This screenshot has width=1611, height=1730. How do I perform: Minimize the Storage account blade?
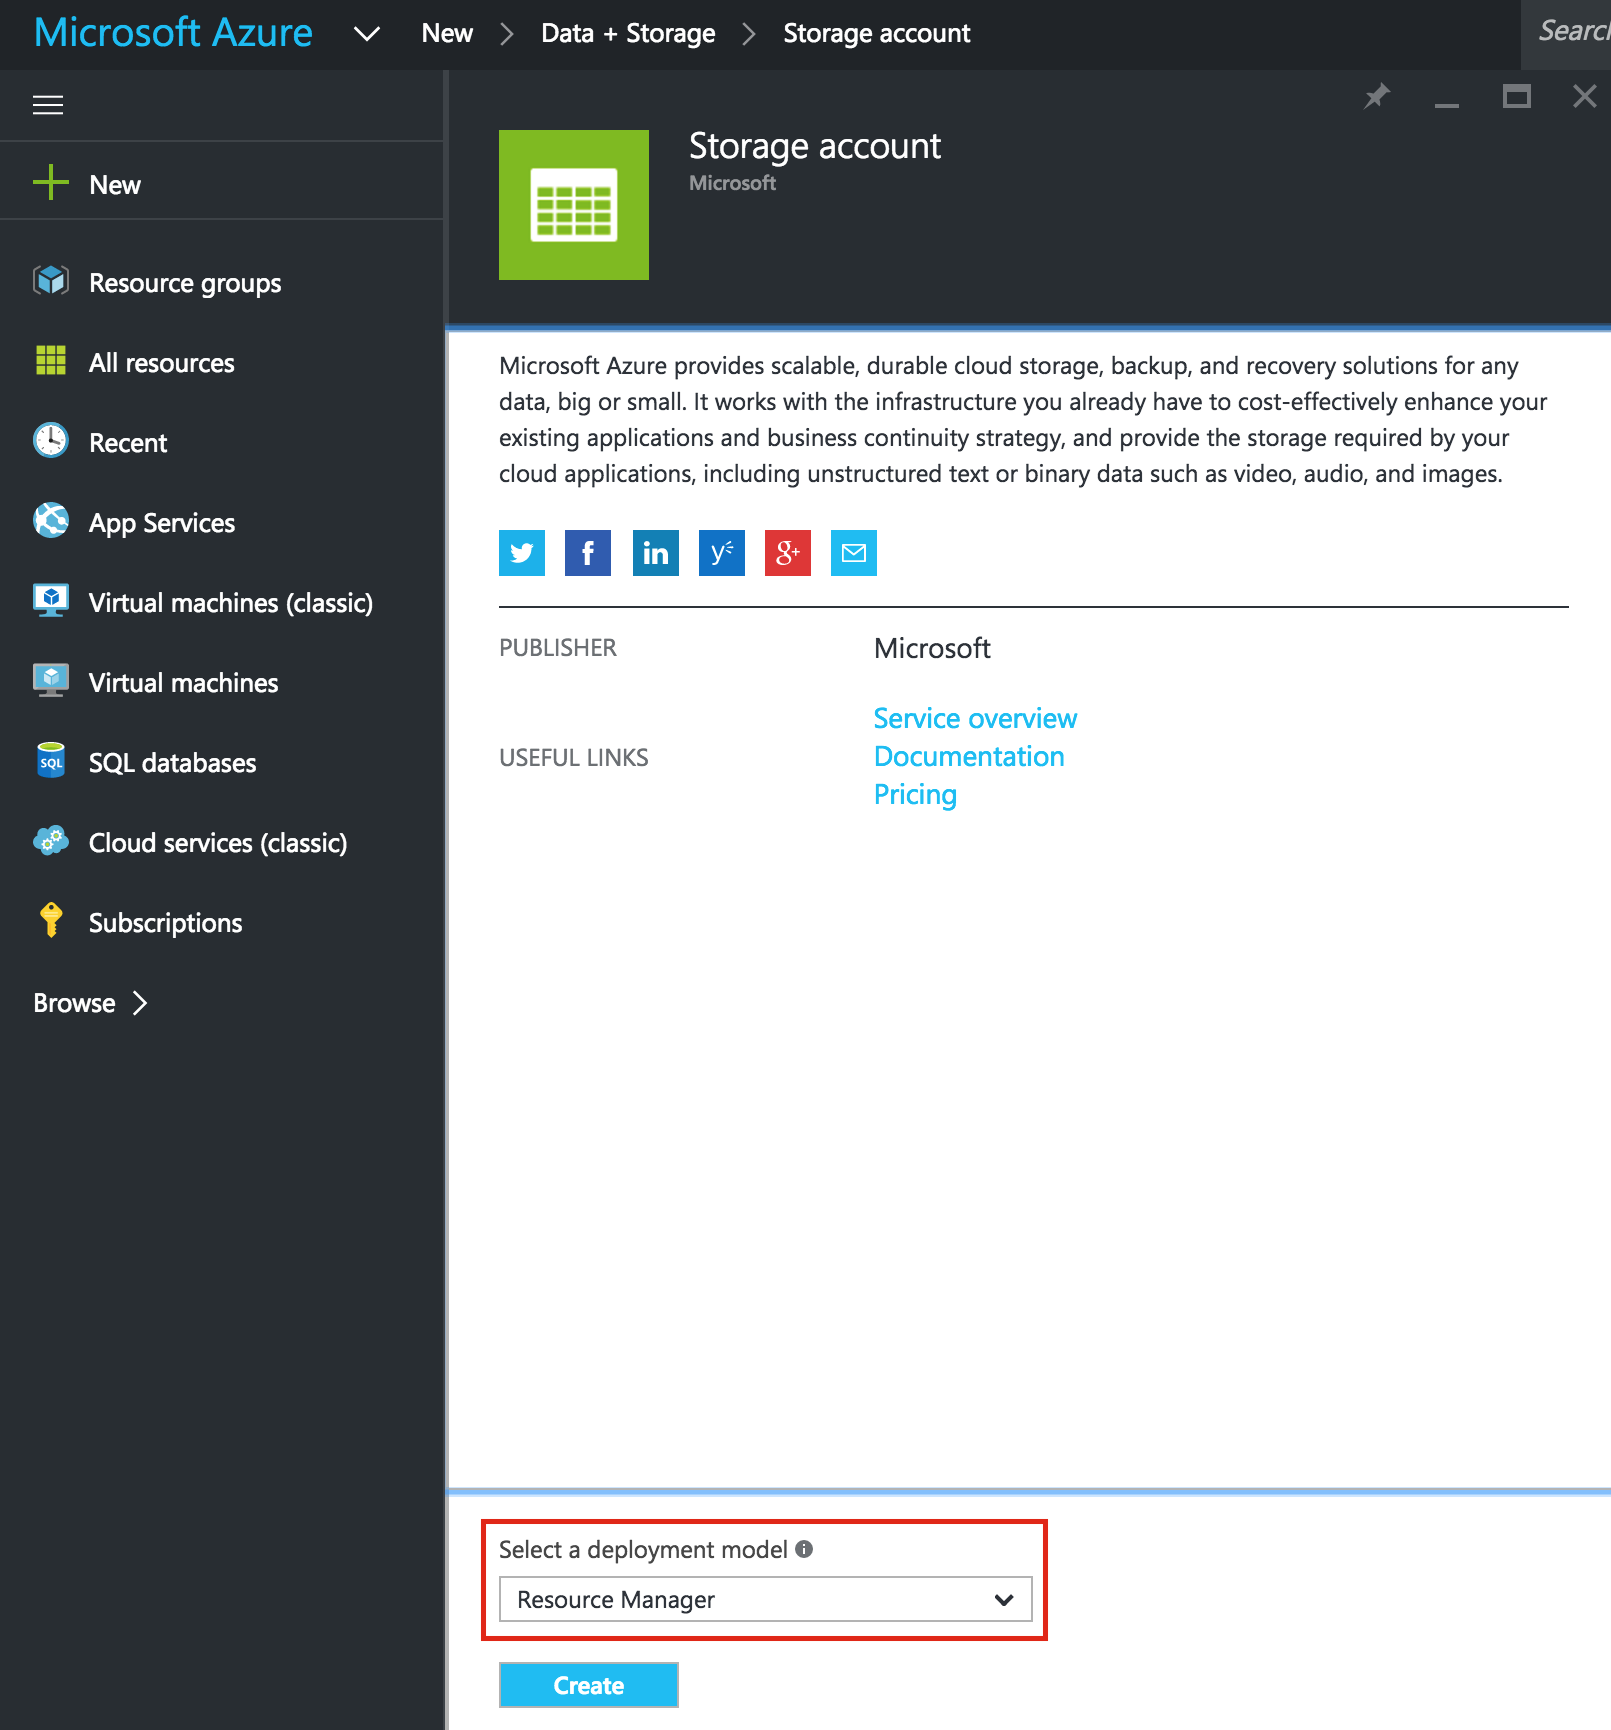pyautogui.click(x=1447, y=104)
